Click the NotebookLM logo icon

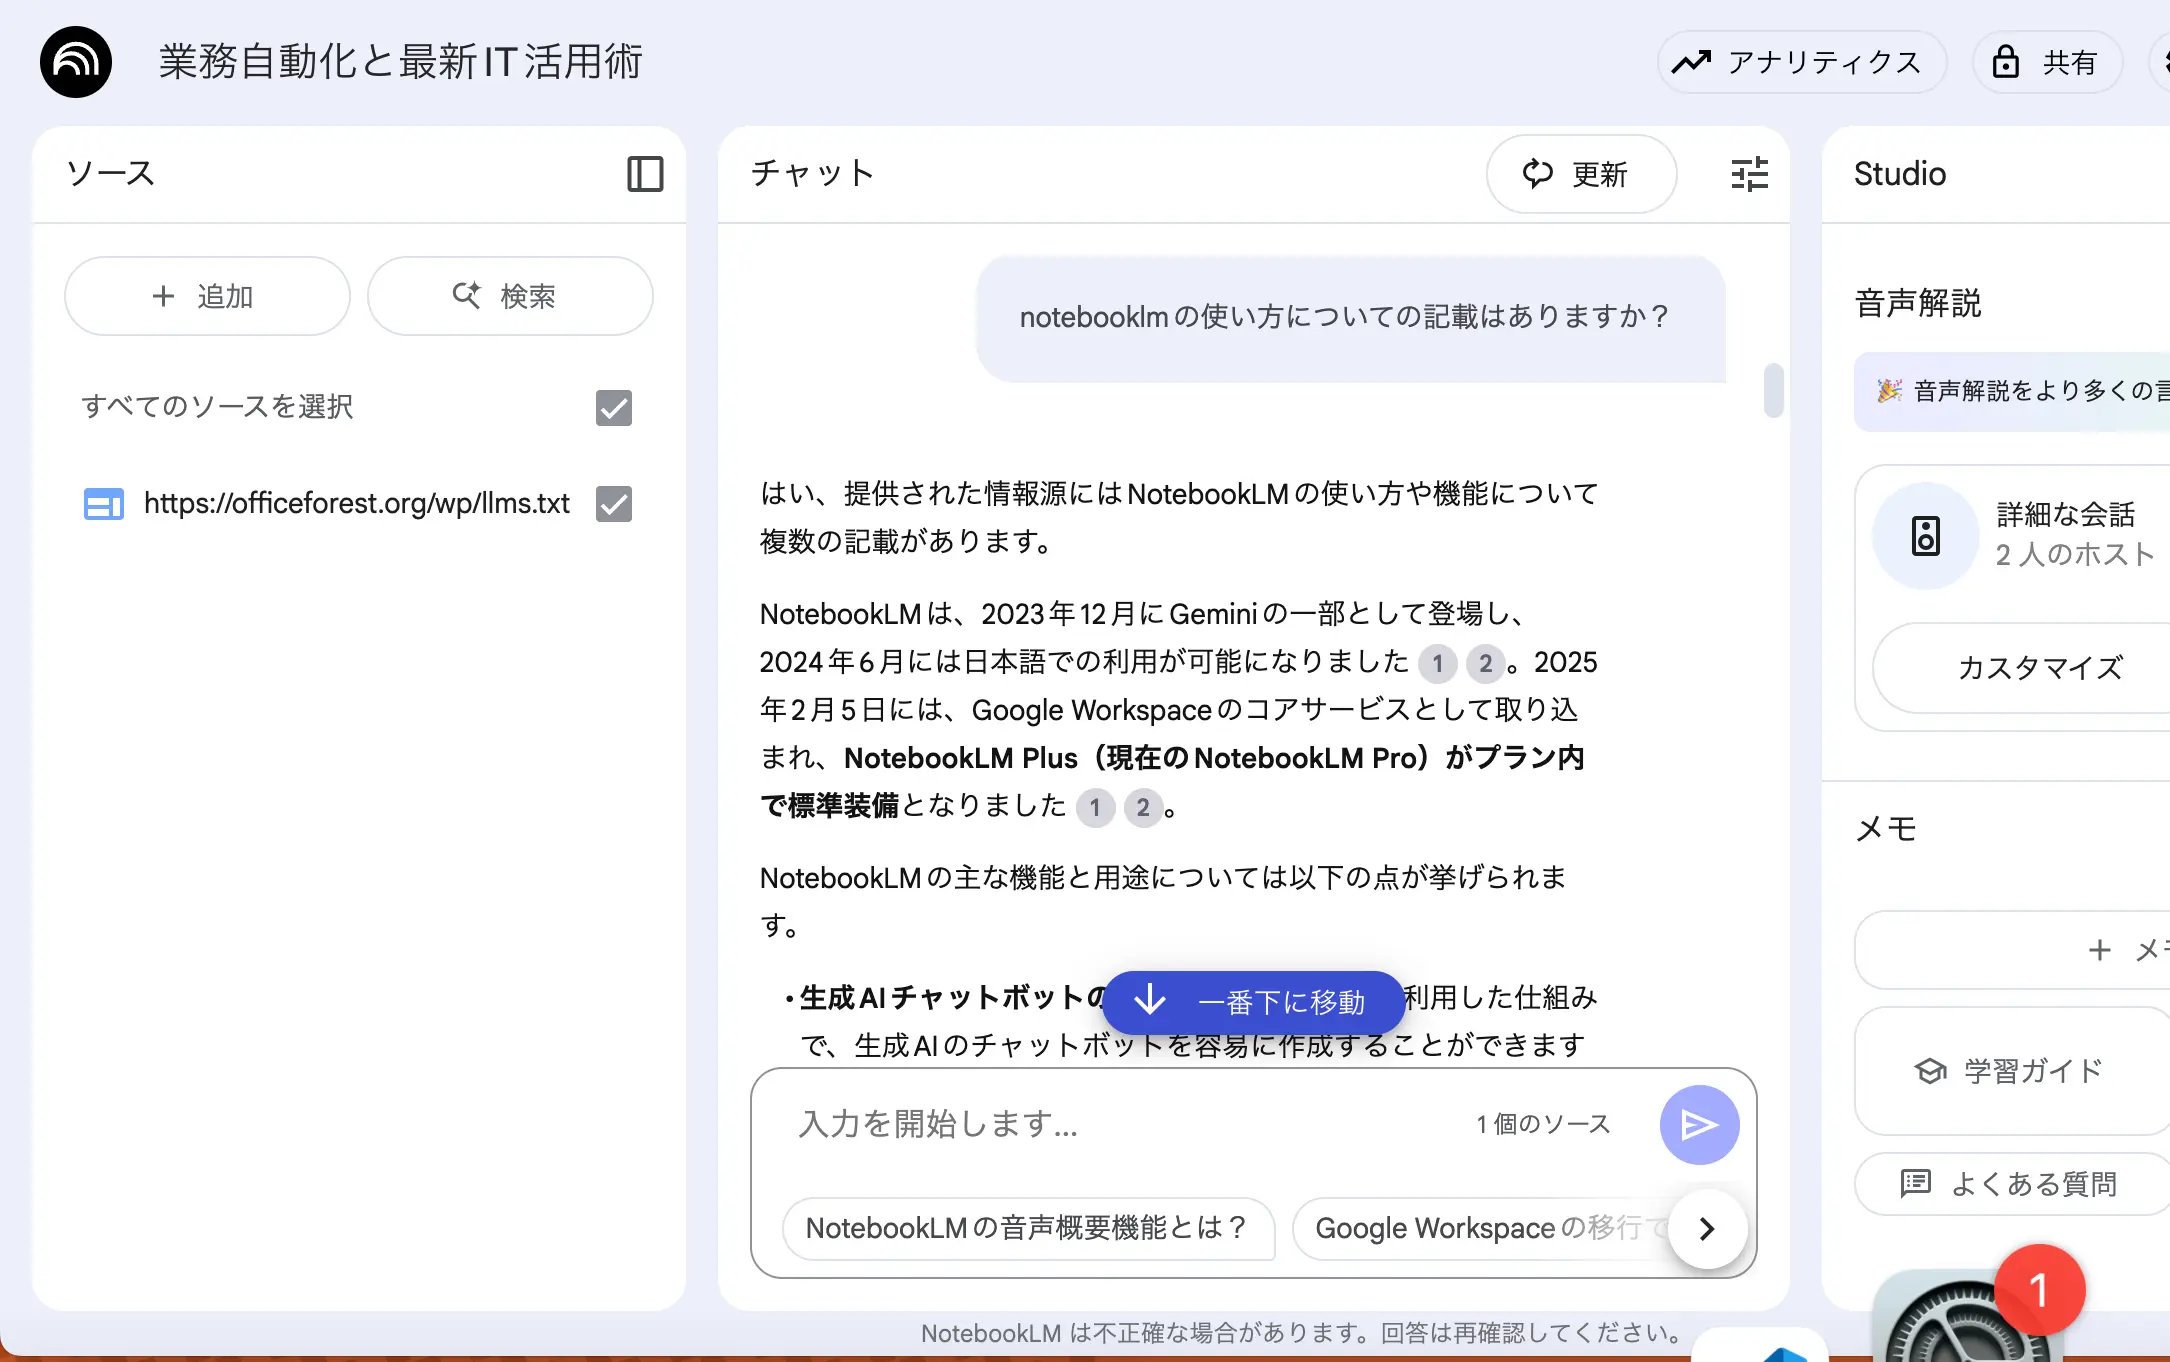(x=76, y=62)
